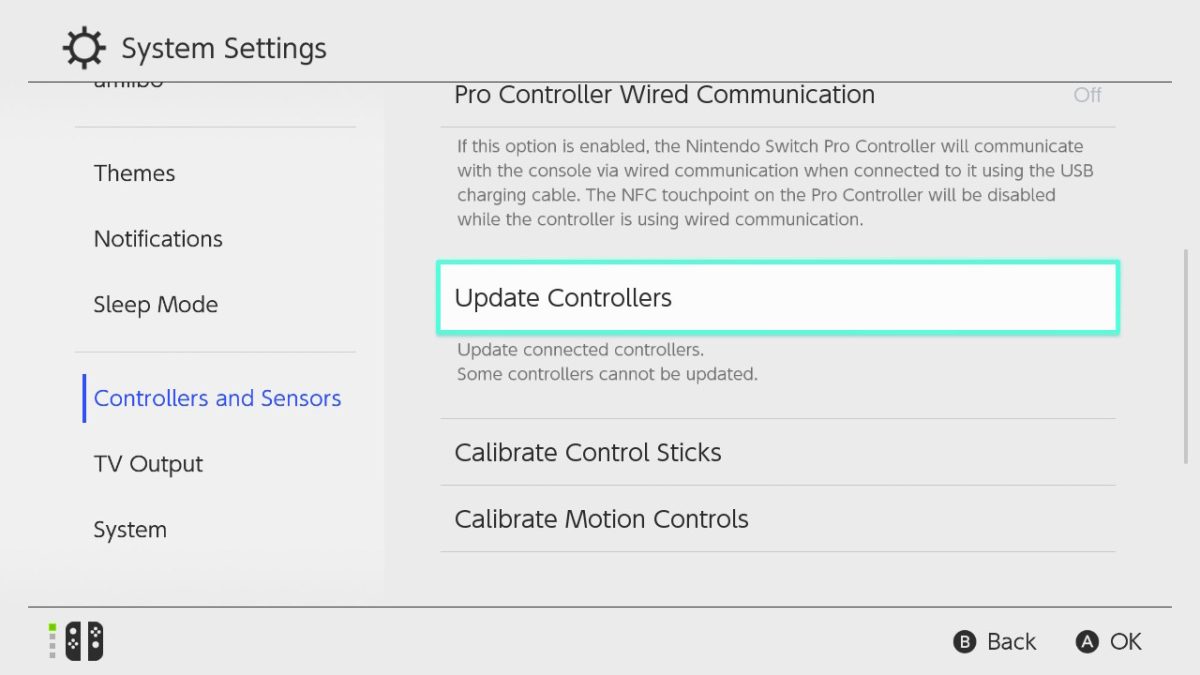This screenshot has width=1200, height=675.
Task: Select Controllers and Sensors section
Action: click(217, 398)
